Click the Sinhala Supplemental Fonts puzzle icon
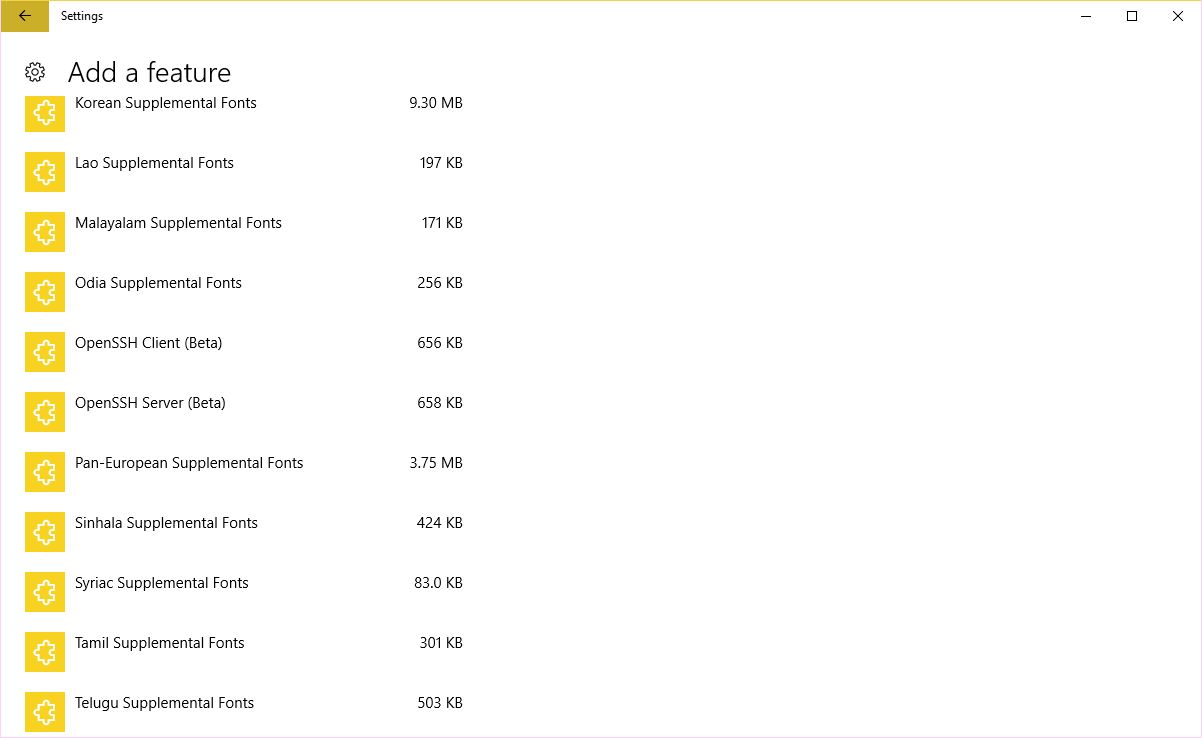Image resolution: width=1202 pixels, height=738 pixels. pyautogui.click(x=45, y=532)
